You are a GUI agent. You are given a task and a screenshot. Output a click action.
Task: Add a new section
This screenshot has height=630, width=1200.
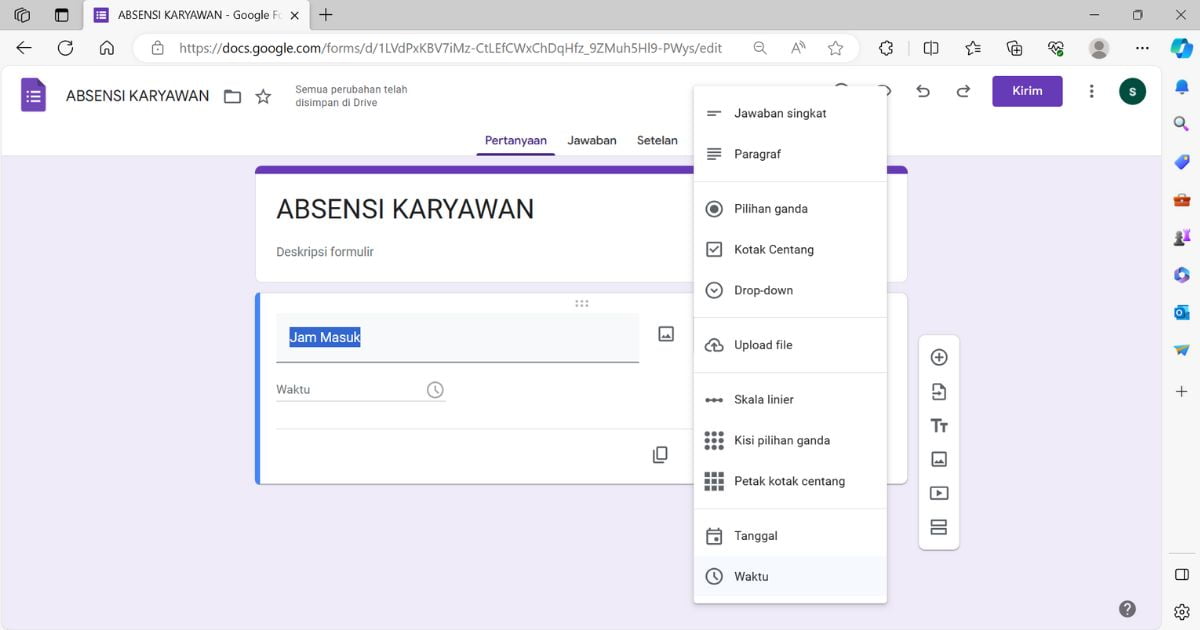tap(939, 527)
